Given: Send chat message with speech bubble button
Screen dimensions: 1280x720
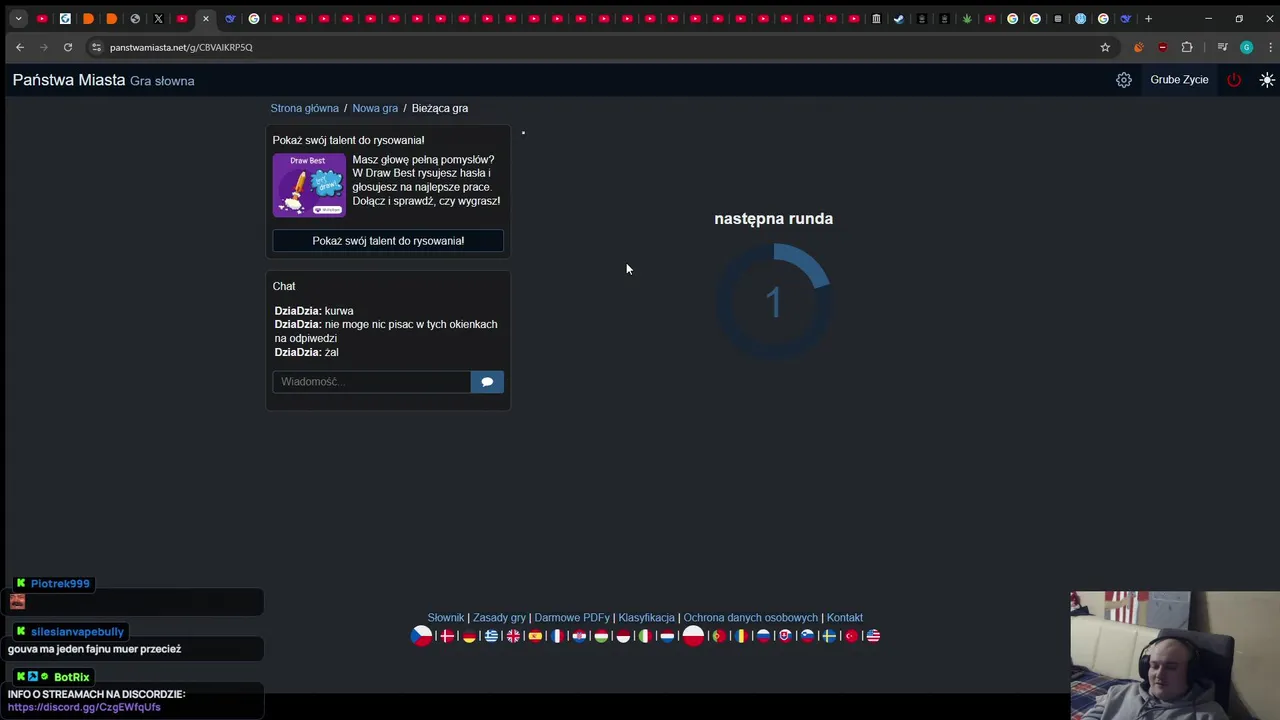Looking at the screenshot, I should click(487, 382).
